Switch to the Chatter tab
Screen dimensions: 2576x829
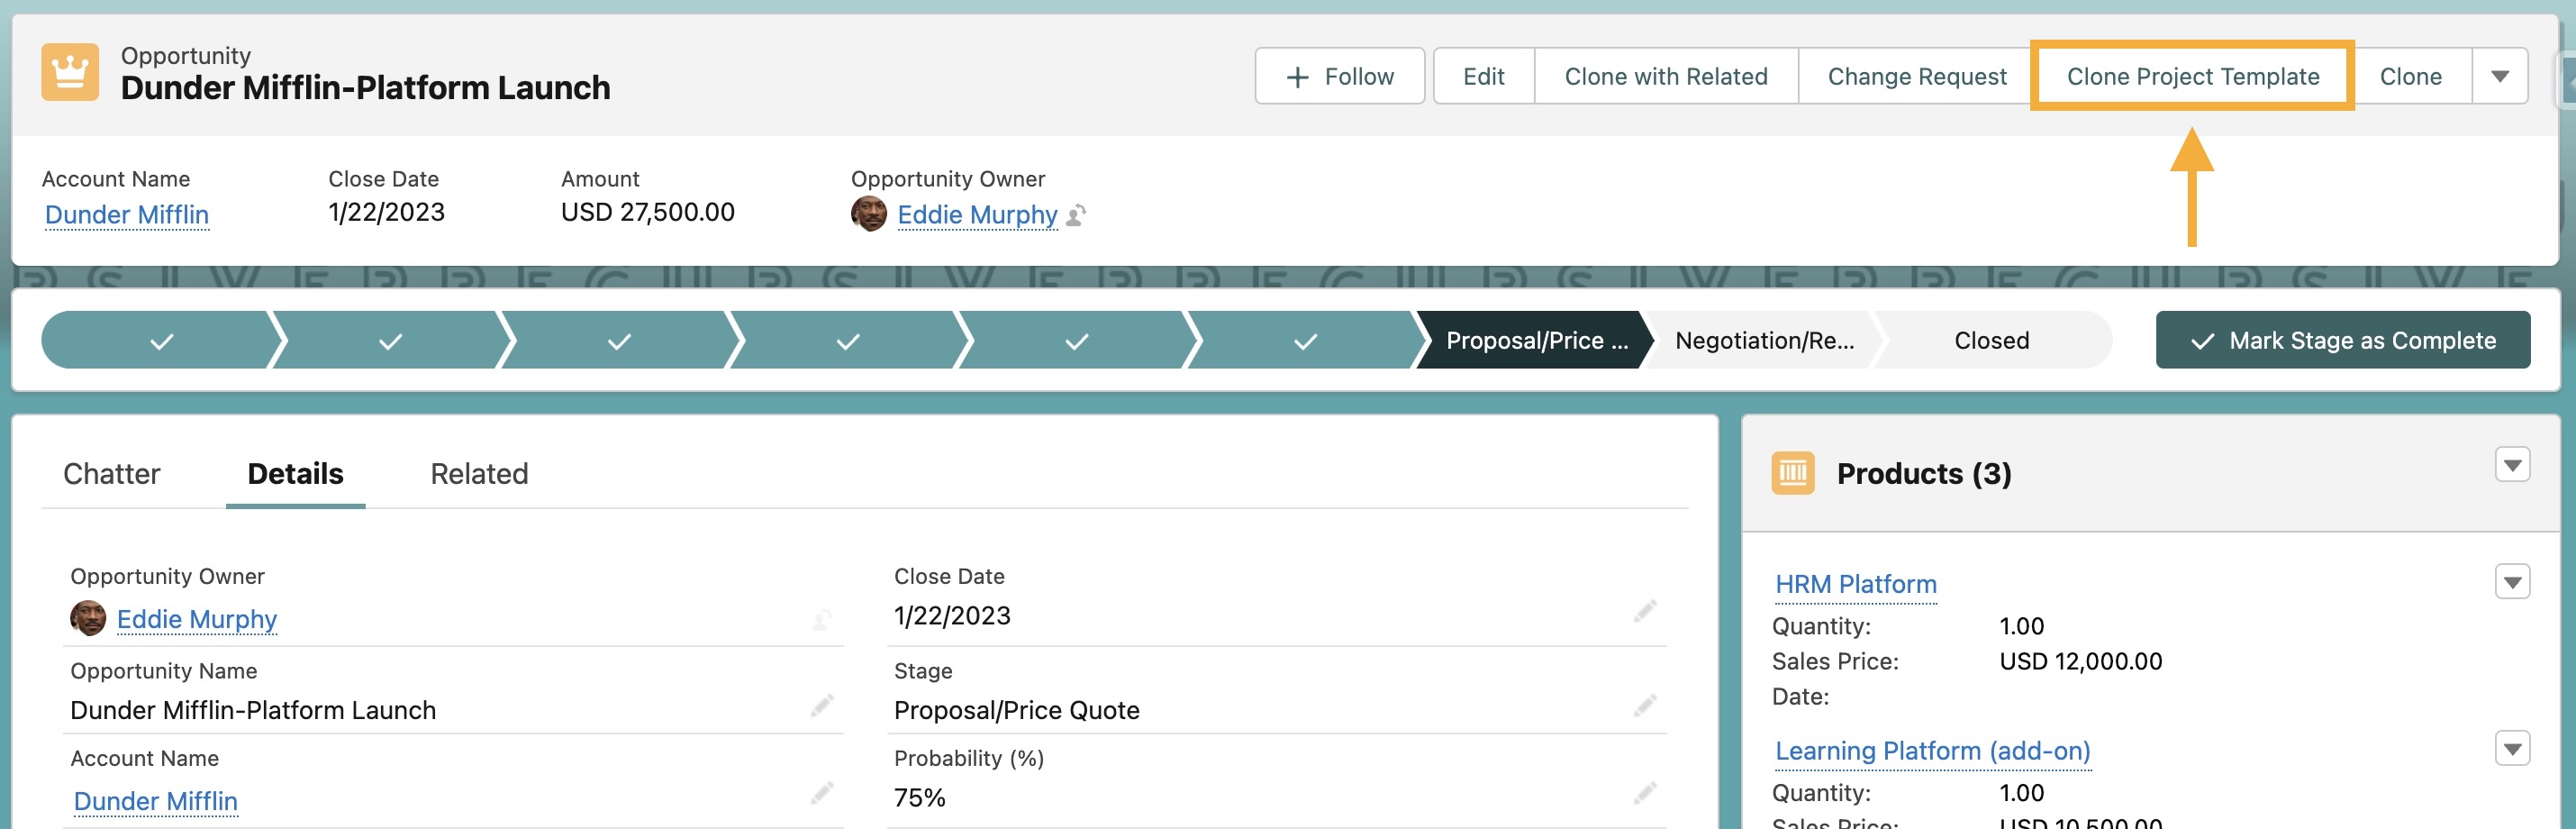point(111,473)
